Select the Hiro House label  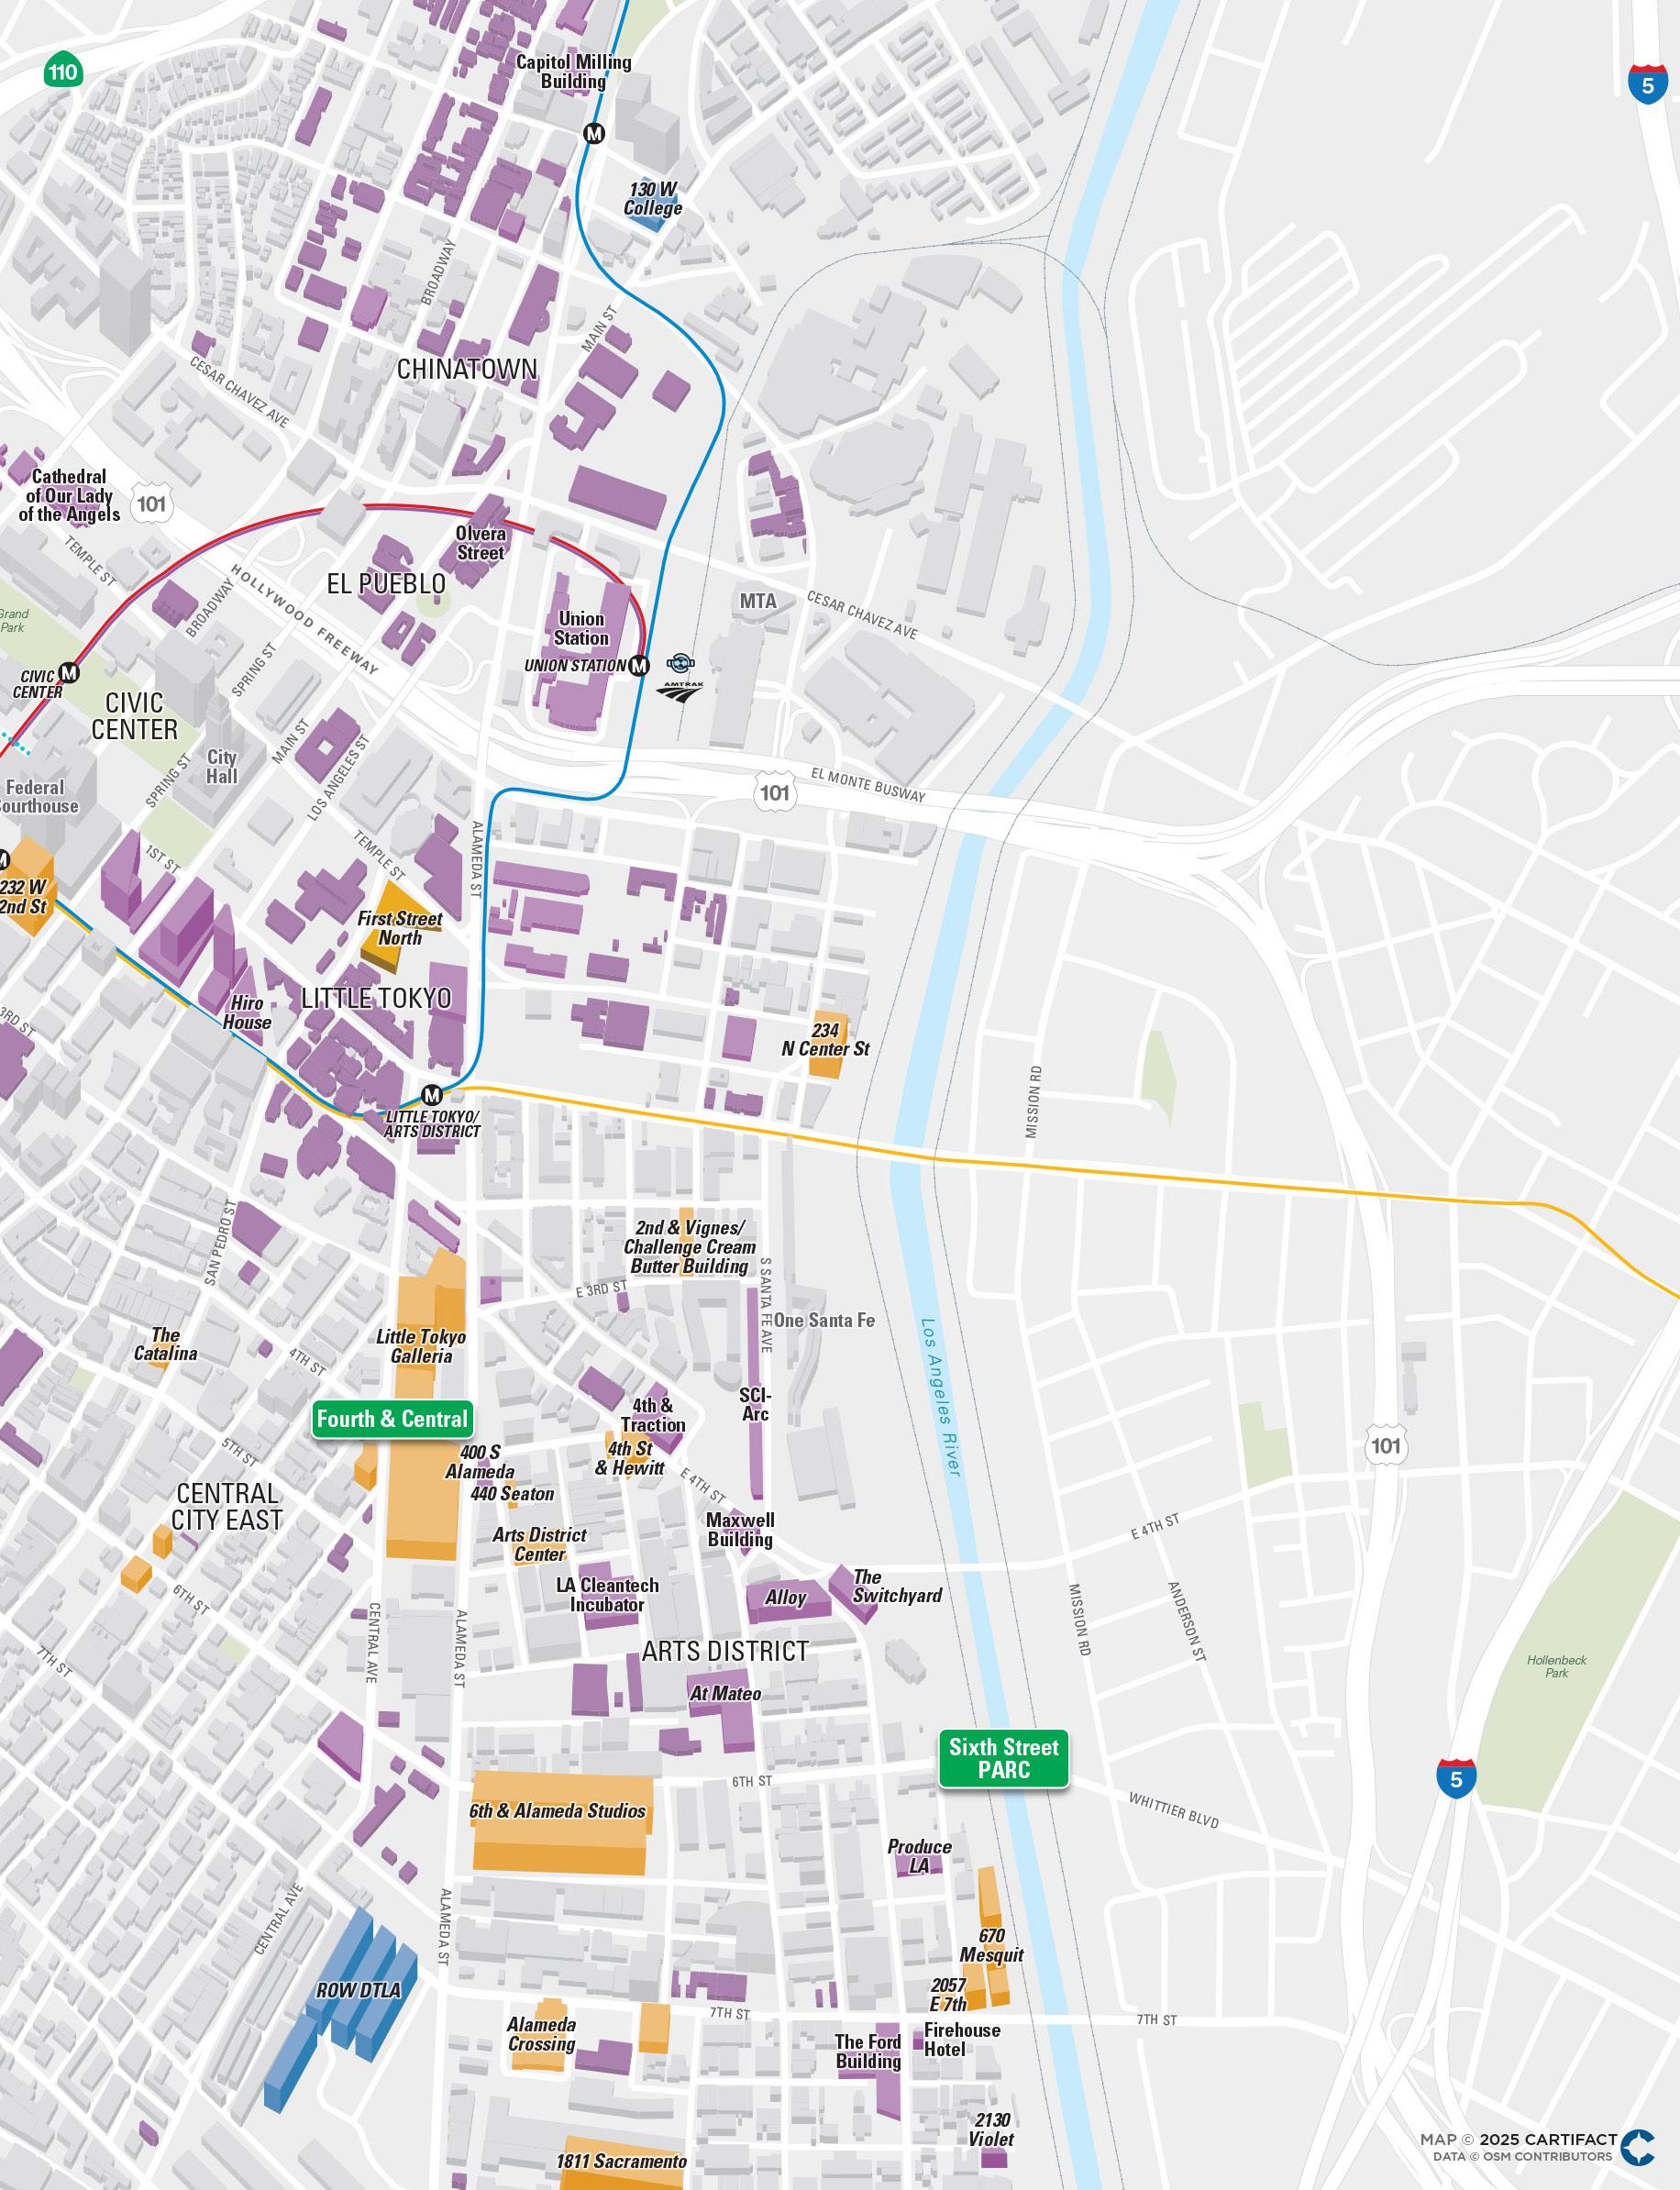pyautogui.click(x=247, y=1012)
